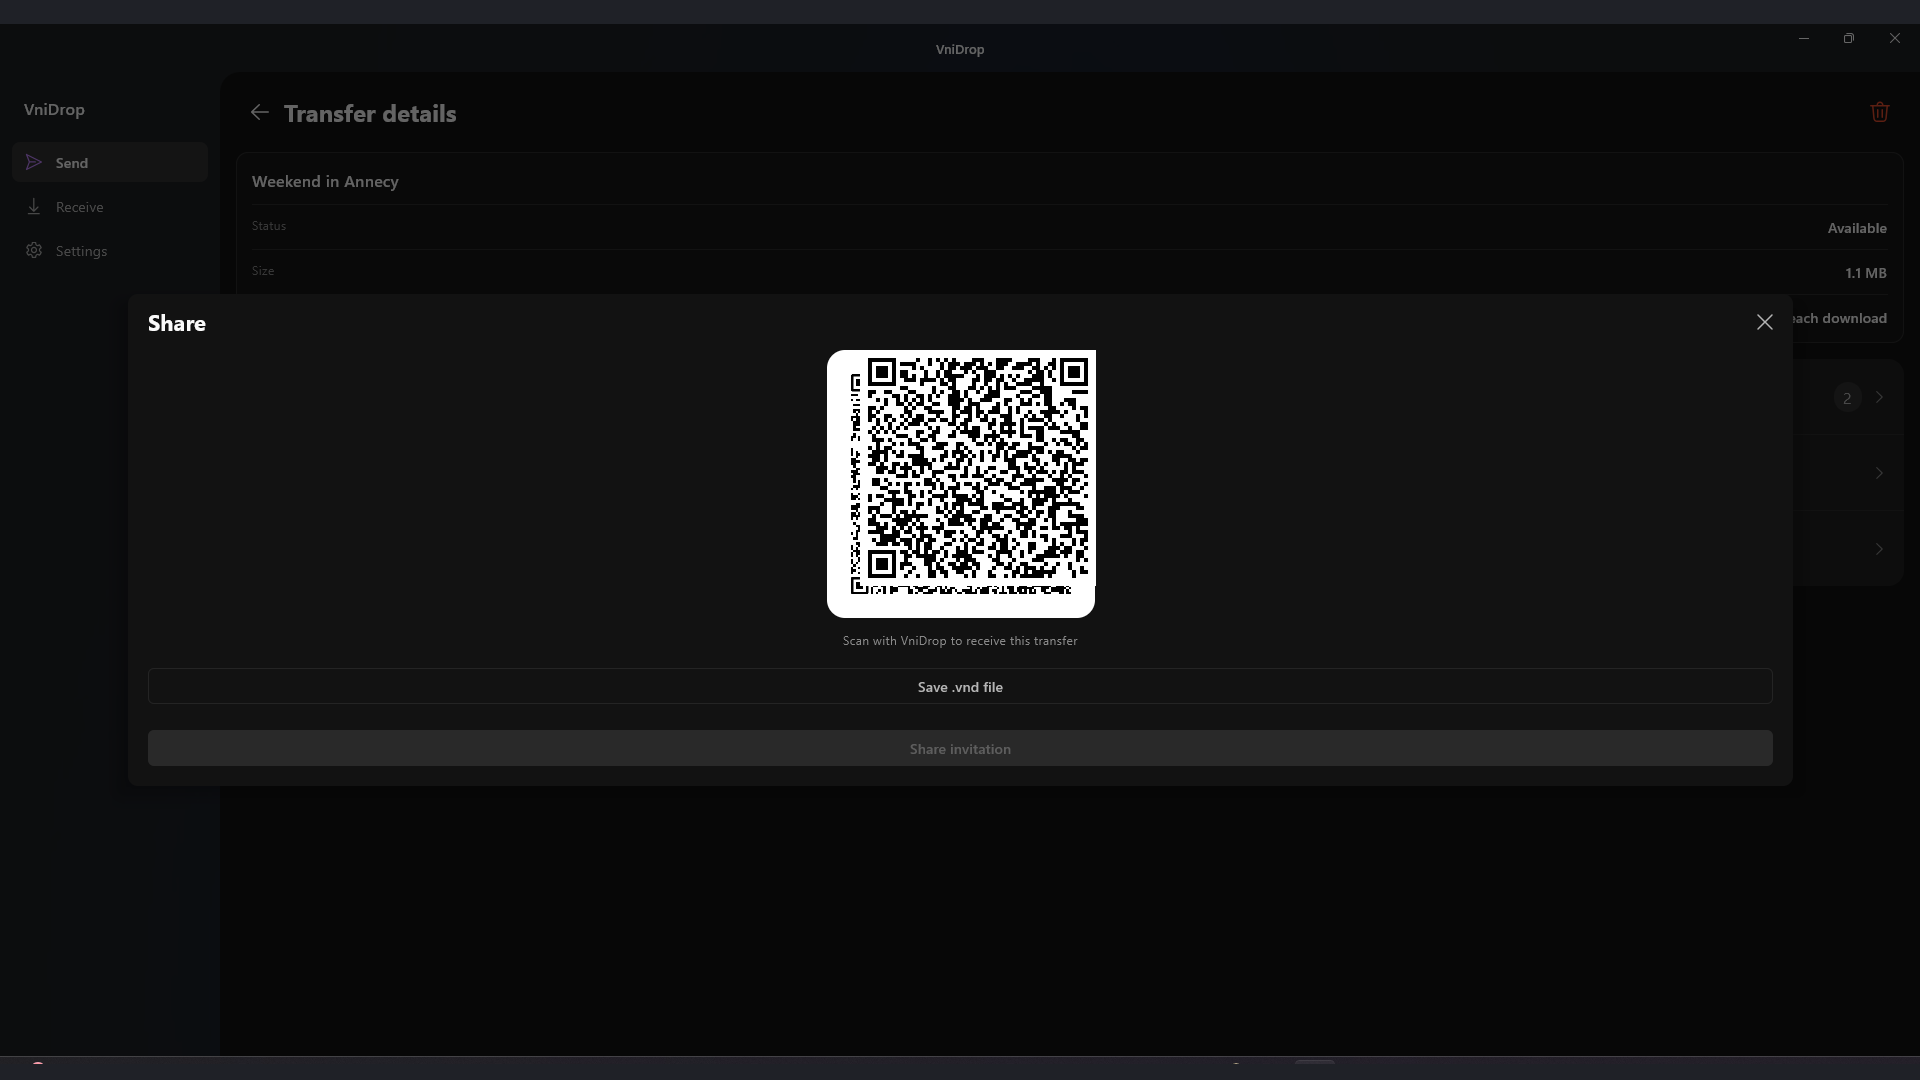Select the QR code image

pos(961,484)
